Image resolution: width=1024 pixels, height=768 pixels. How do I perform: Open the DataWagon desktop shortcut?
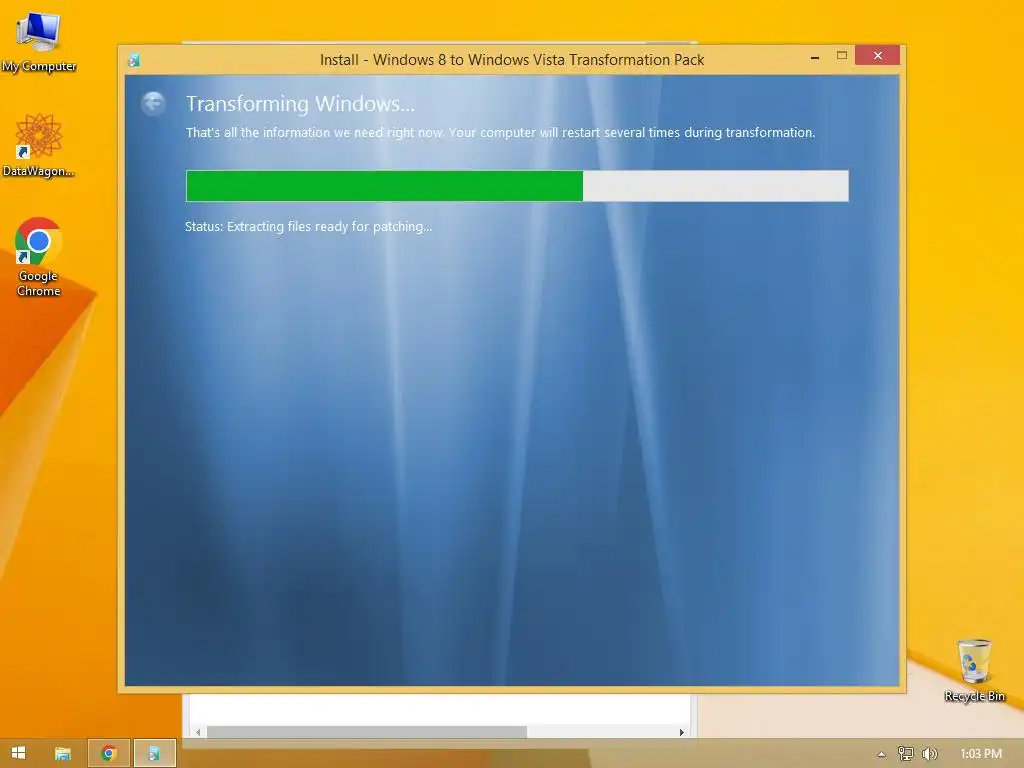[x=39, y=145]
